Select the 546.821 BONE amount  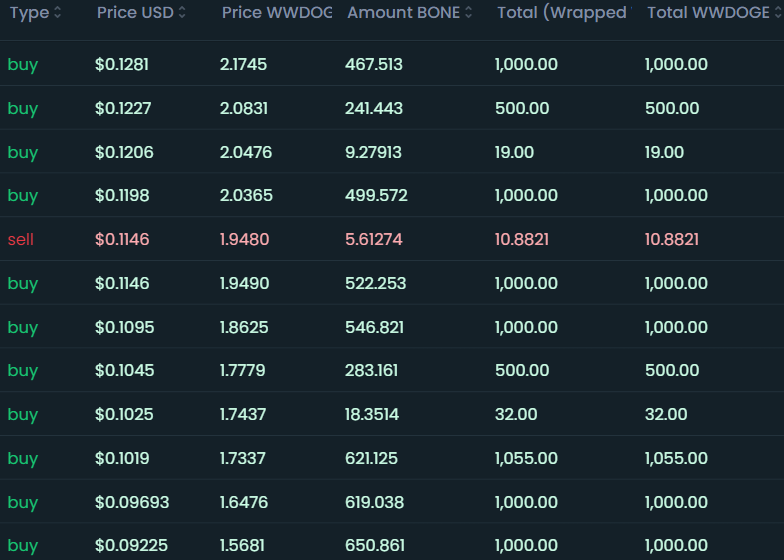click(374, 328)
